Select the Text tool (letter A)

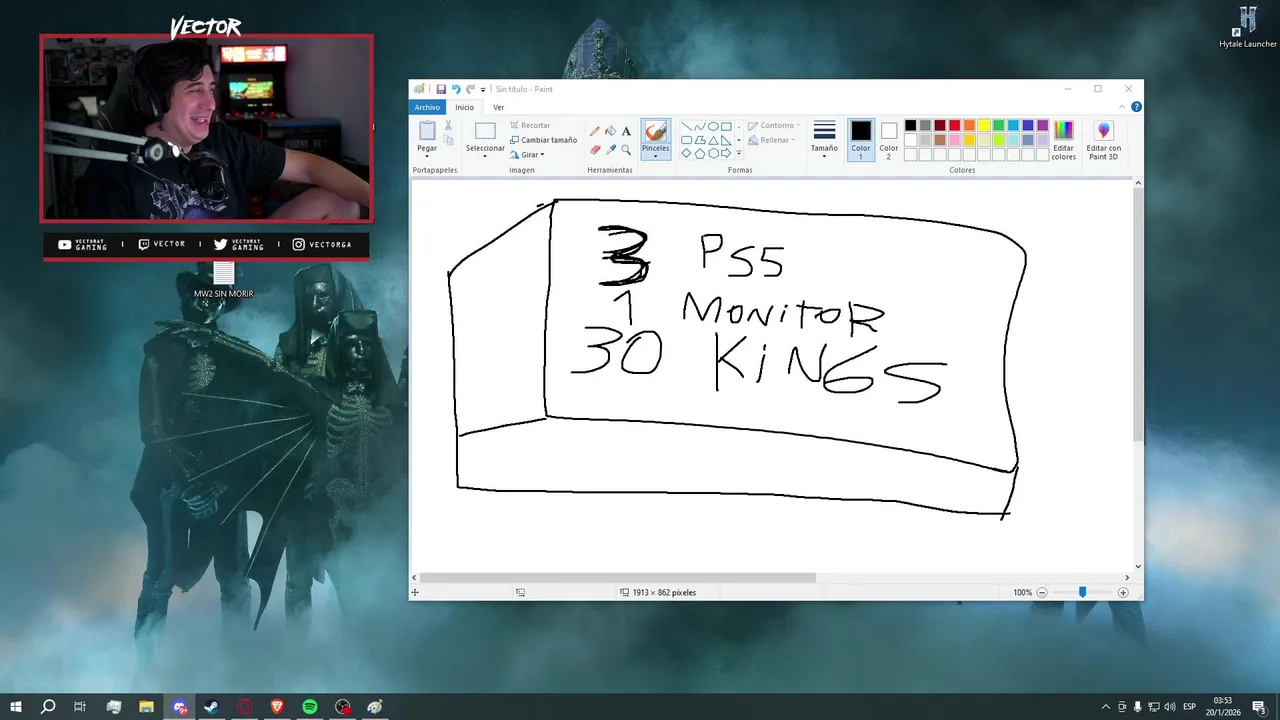coord(626,131)
